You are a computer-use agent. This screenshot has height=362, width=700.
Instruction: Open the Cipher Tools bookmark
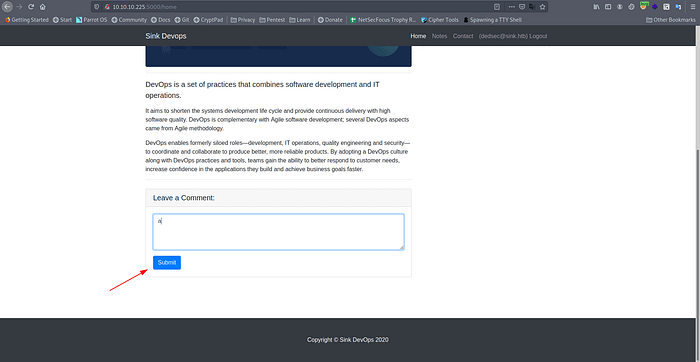[440, 20]
